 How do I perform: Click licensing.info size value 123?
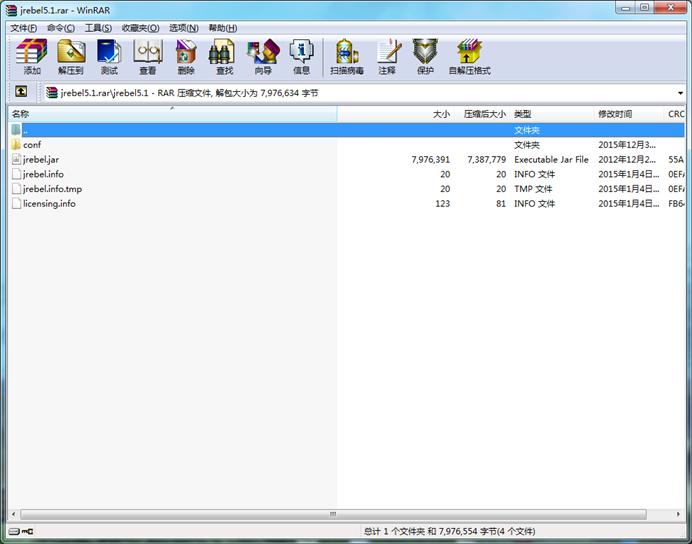pos(443,203)
